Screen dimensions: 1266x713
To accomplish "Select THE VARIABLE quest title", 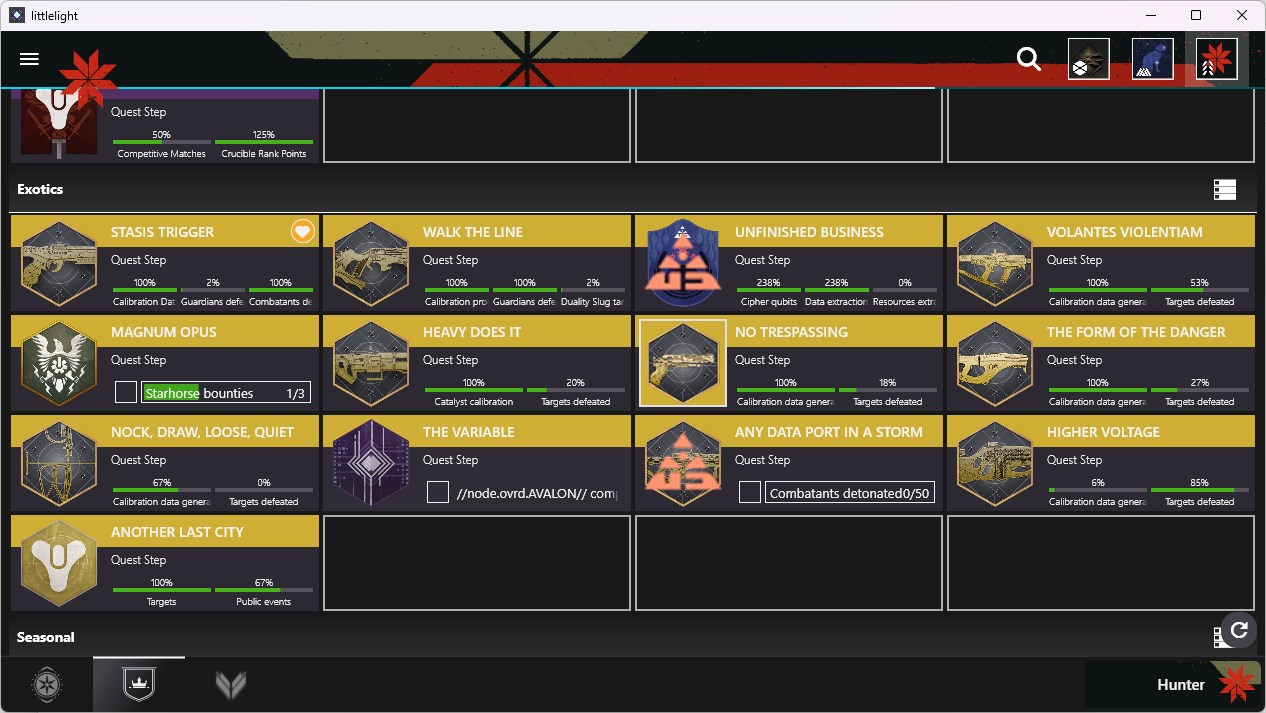I will [469, 432].
